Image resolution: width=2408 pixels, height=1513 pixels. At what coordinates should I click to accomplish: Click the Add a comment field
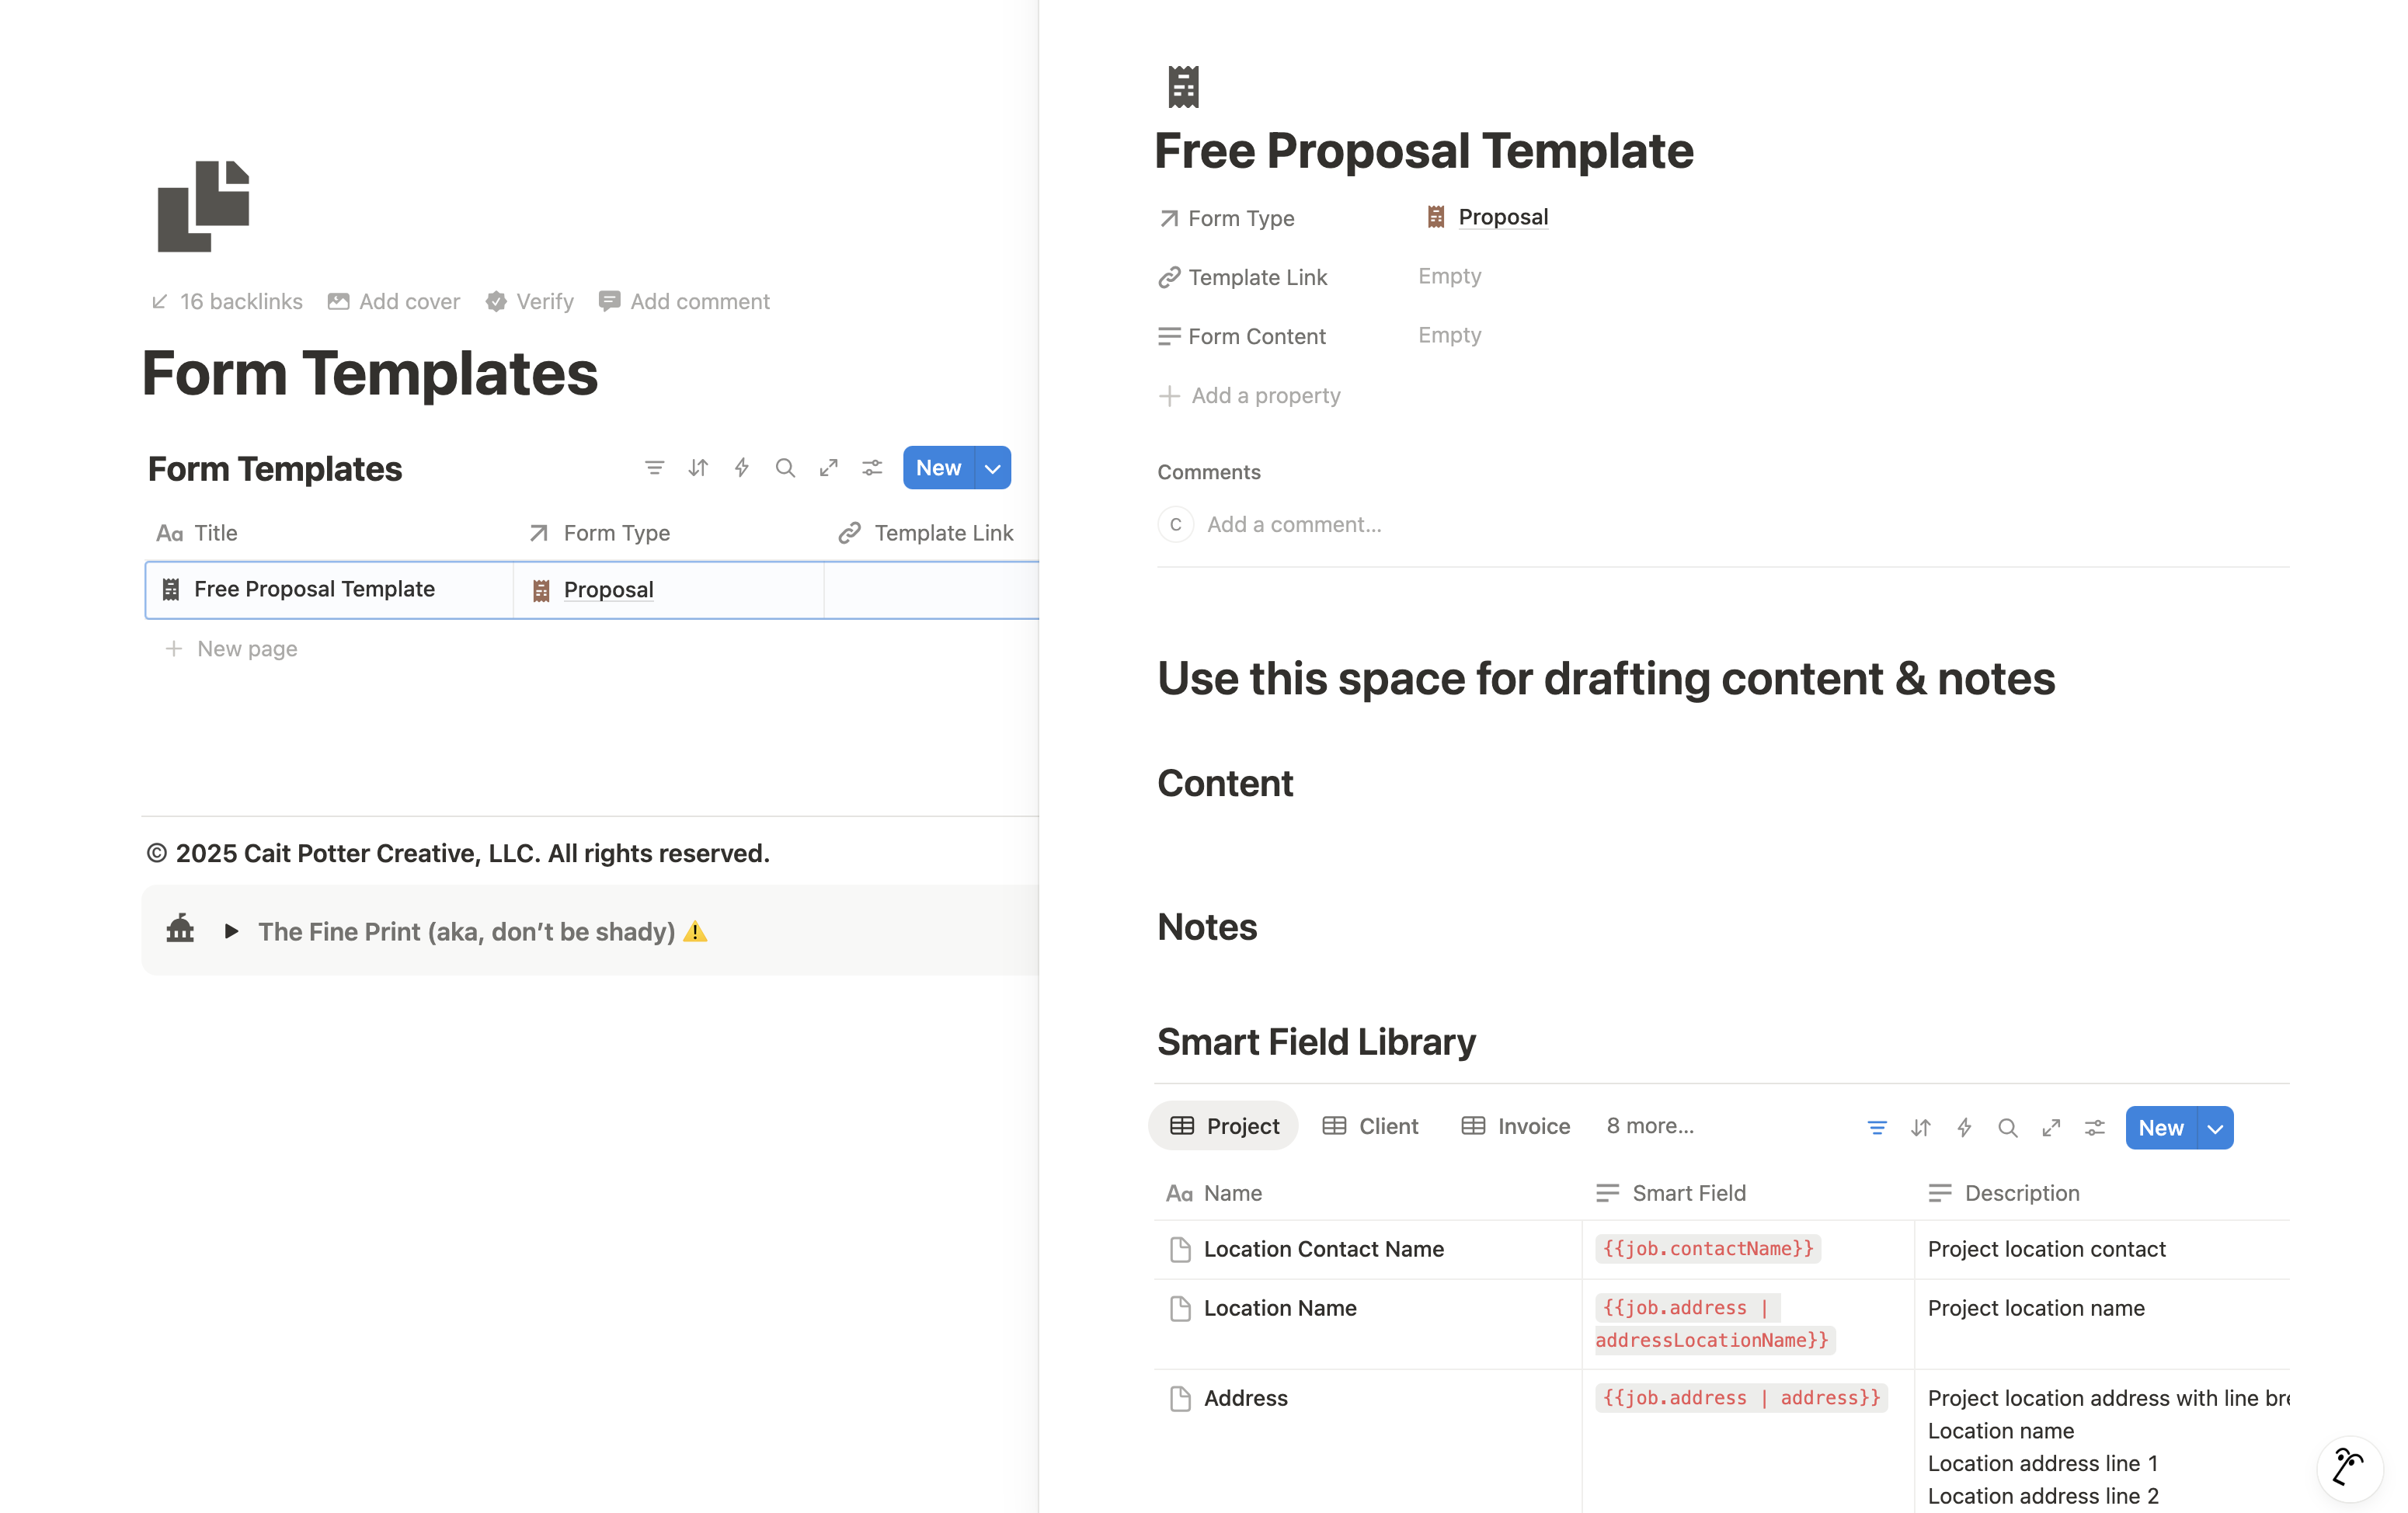[x=1294, y=524]
